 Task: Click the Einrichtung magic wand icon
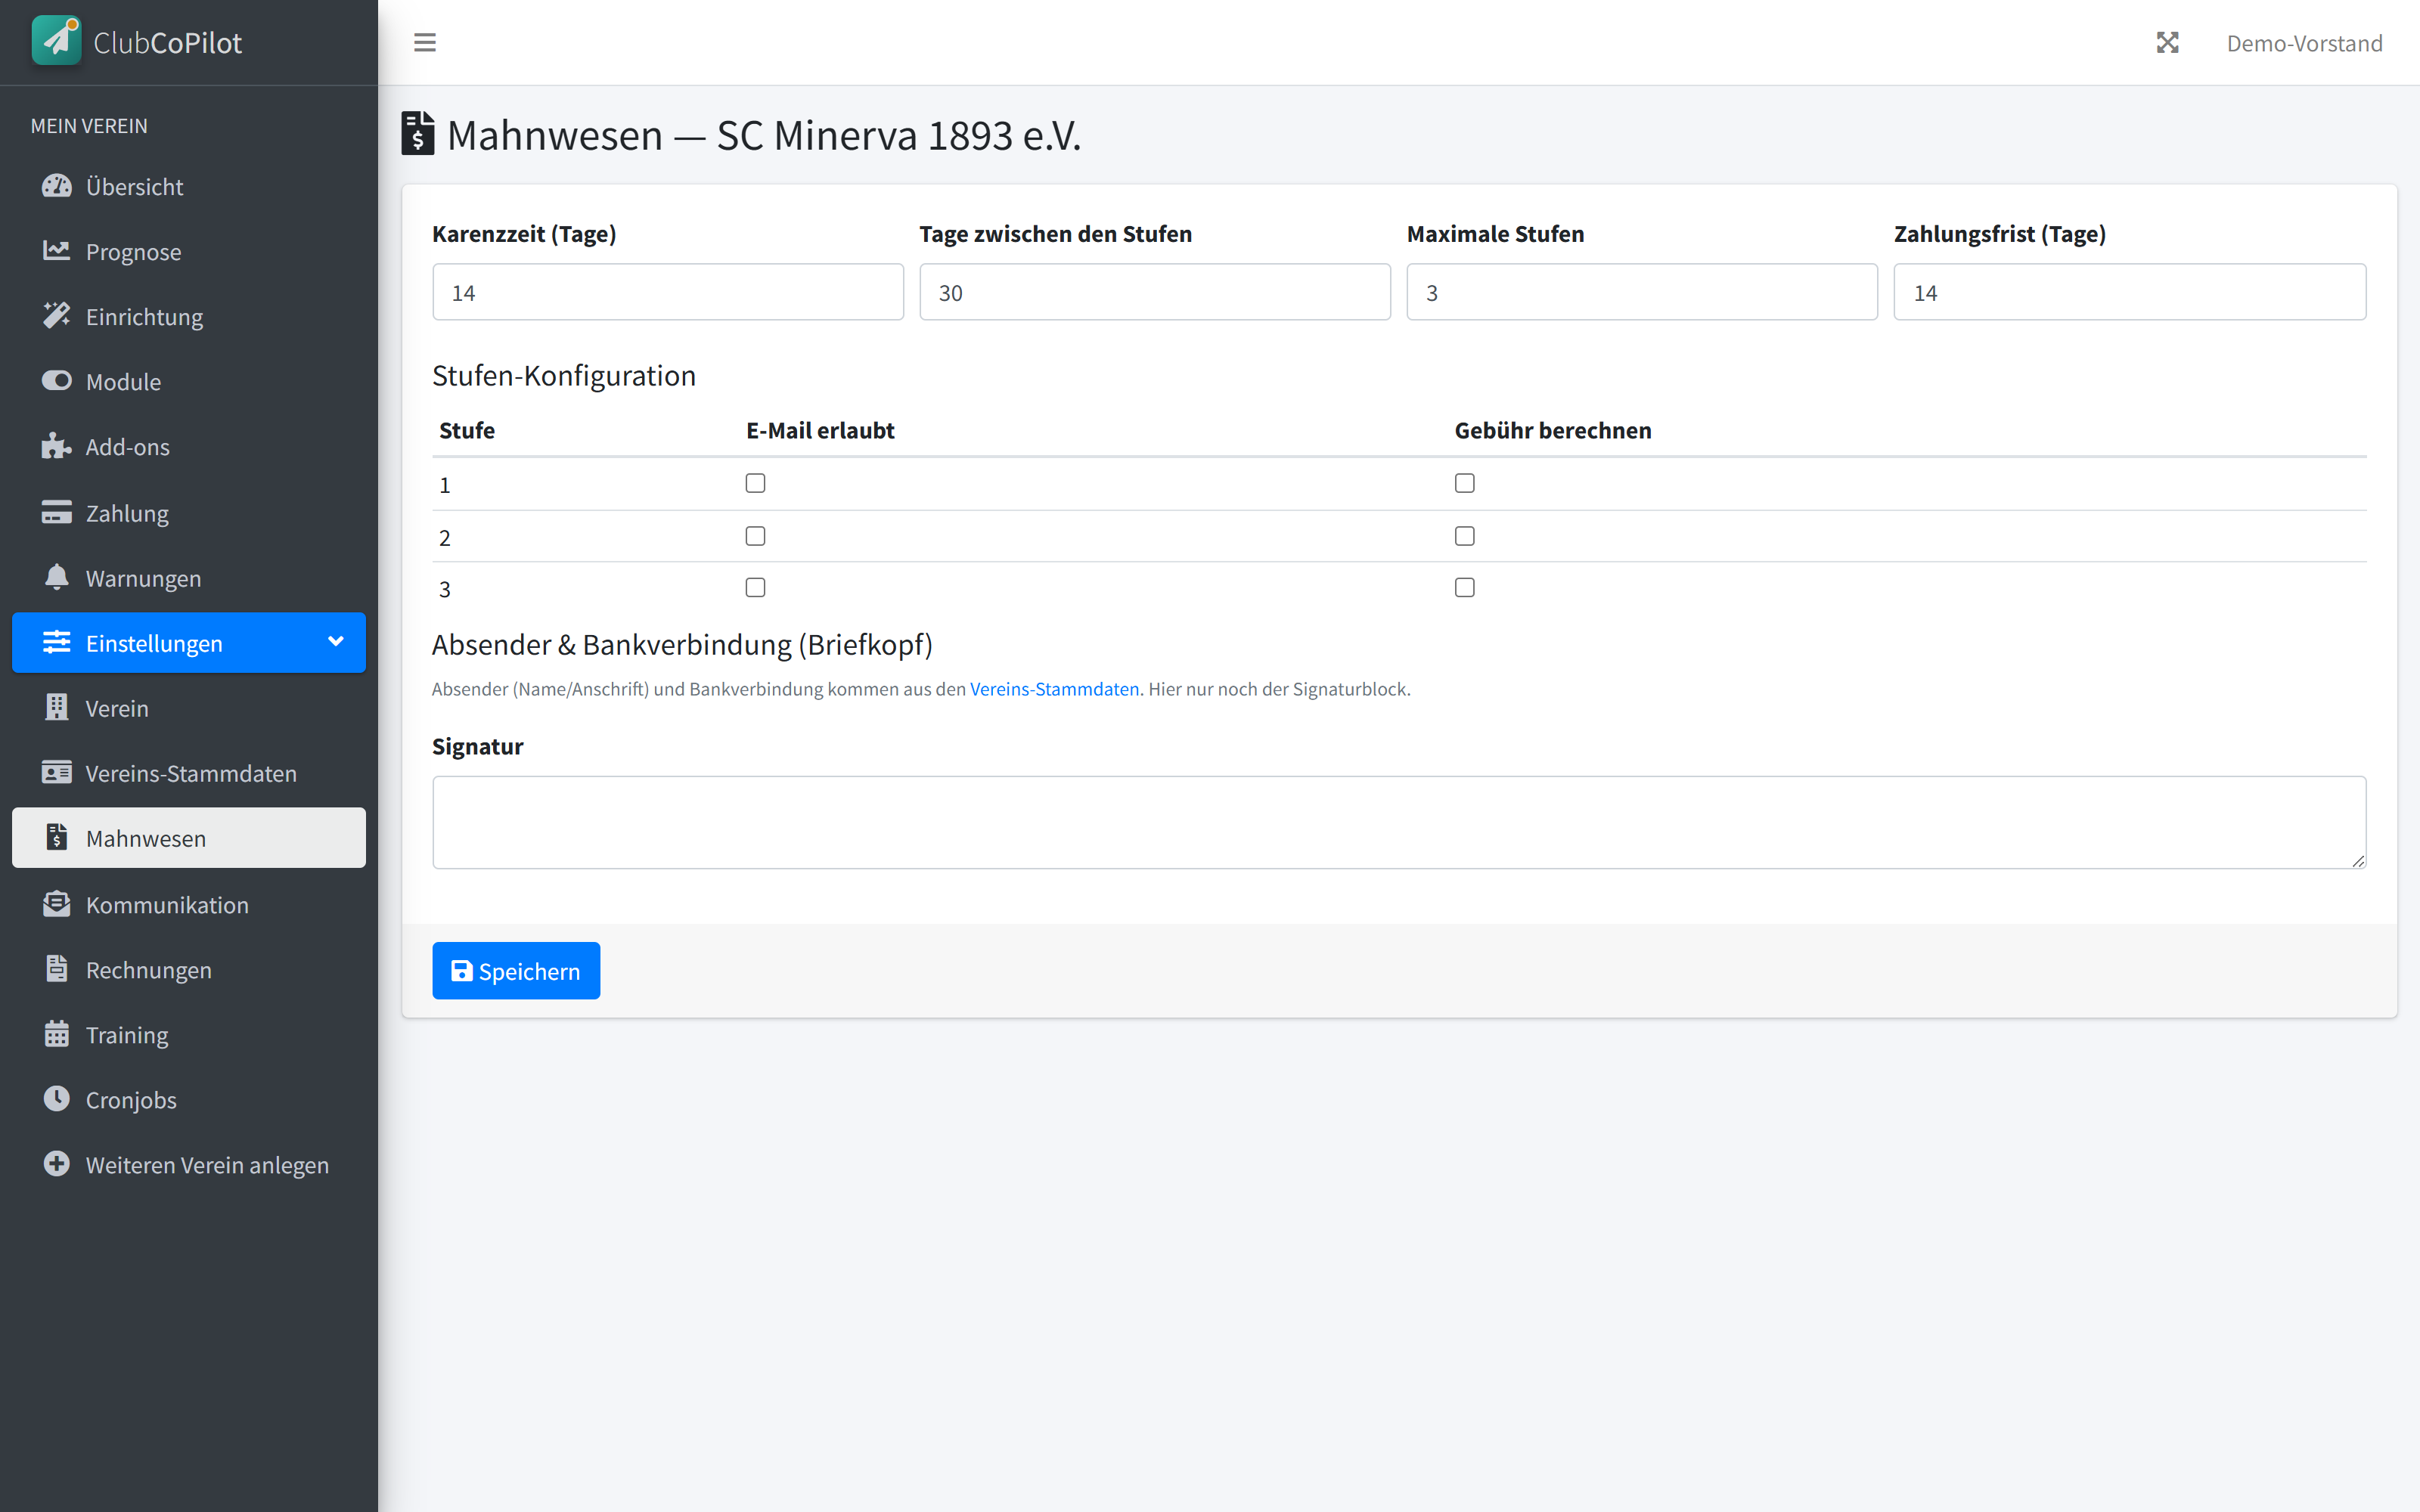[57, 316]
